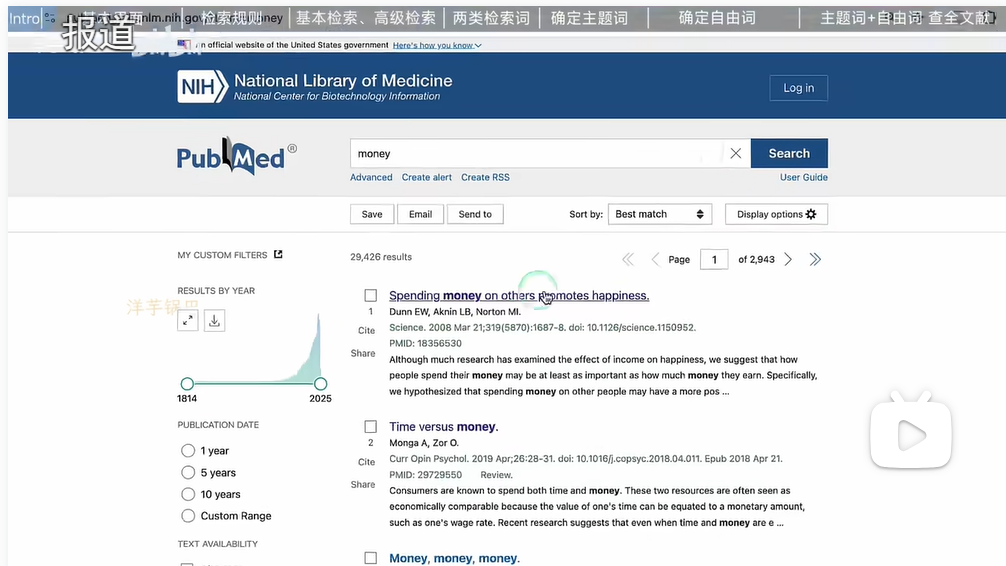This screenshot has height=566, width=1006.
Task: Expand the results by year chart
Action: point(187,320)
